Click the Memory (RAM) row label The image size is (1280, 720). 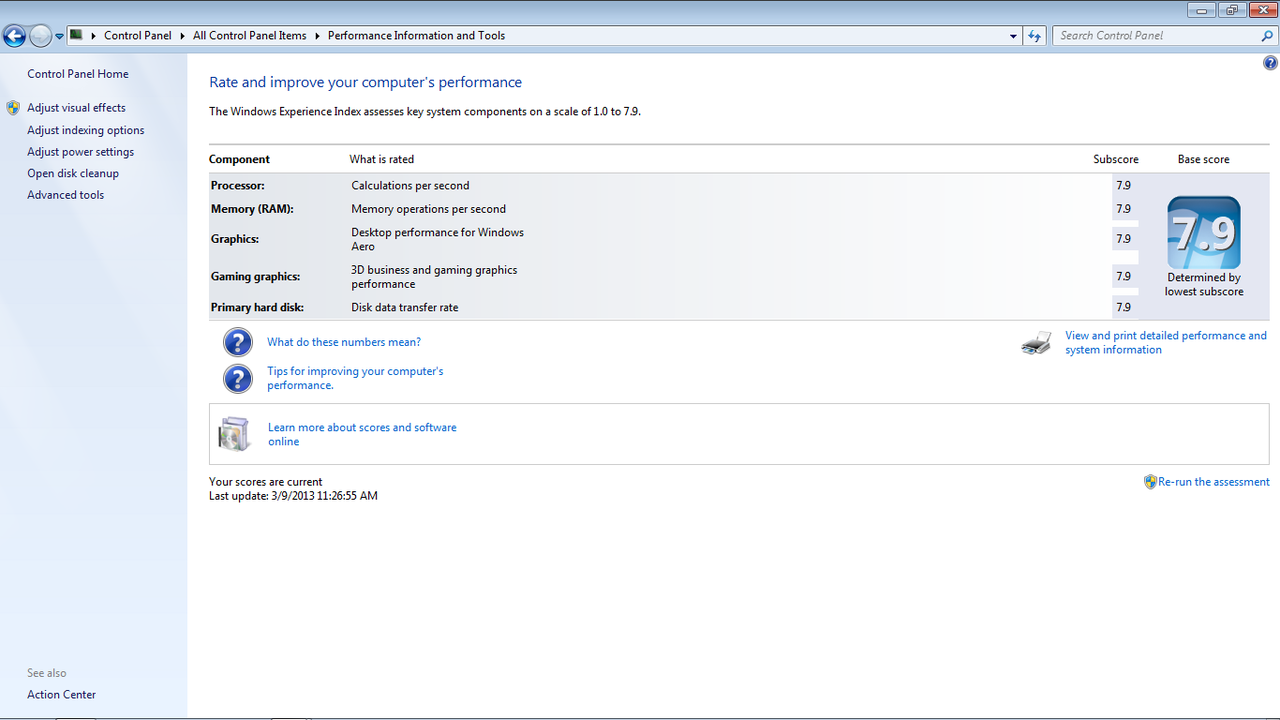tap(252, 209)
